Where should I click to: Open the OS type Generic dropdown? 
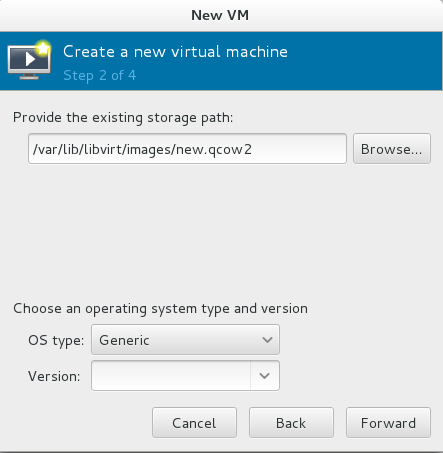(185, 340)
